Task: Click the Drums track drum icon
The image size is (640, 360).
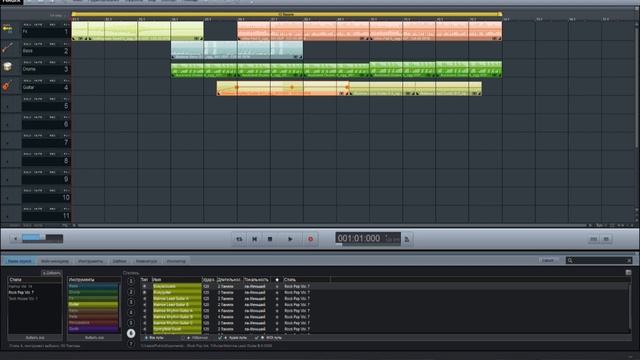Action: coord(7,67)
